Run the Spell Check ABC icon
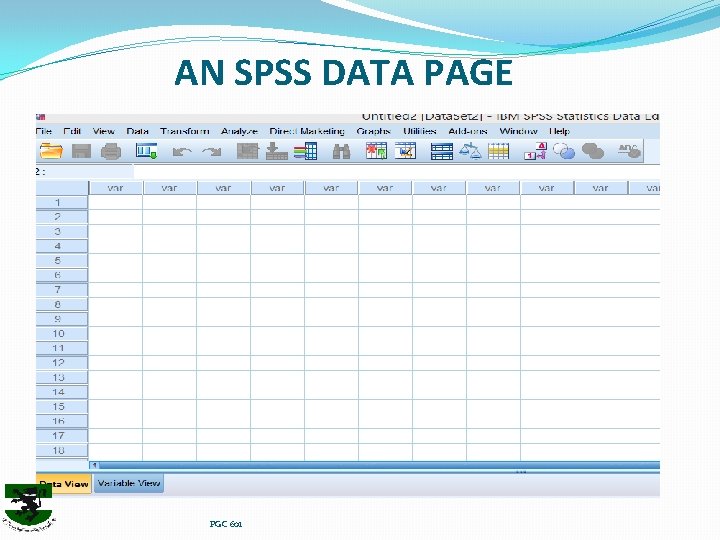This screenshot has width=720, height=540. click(629, 151)
